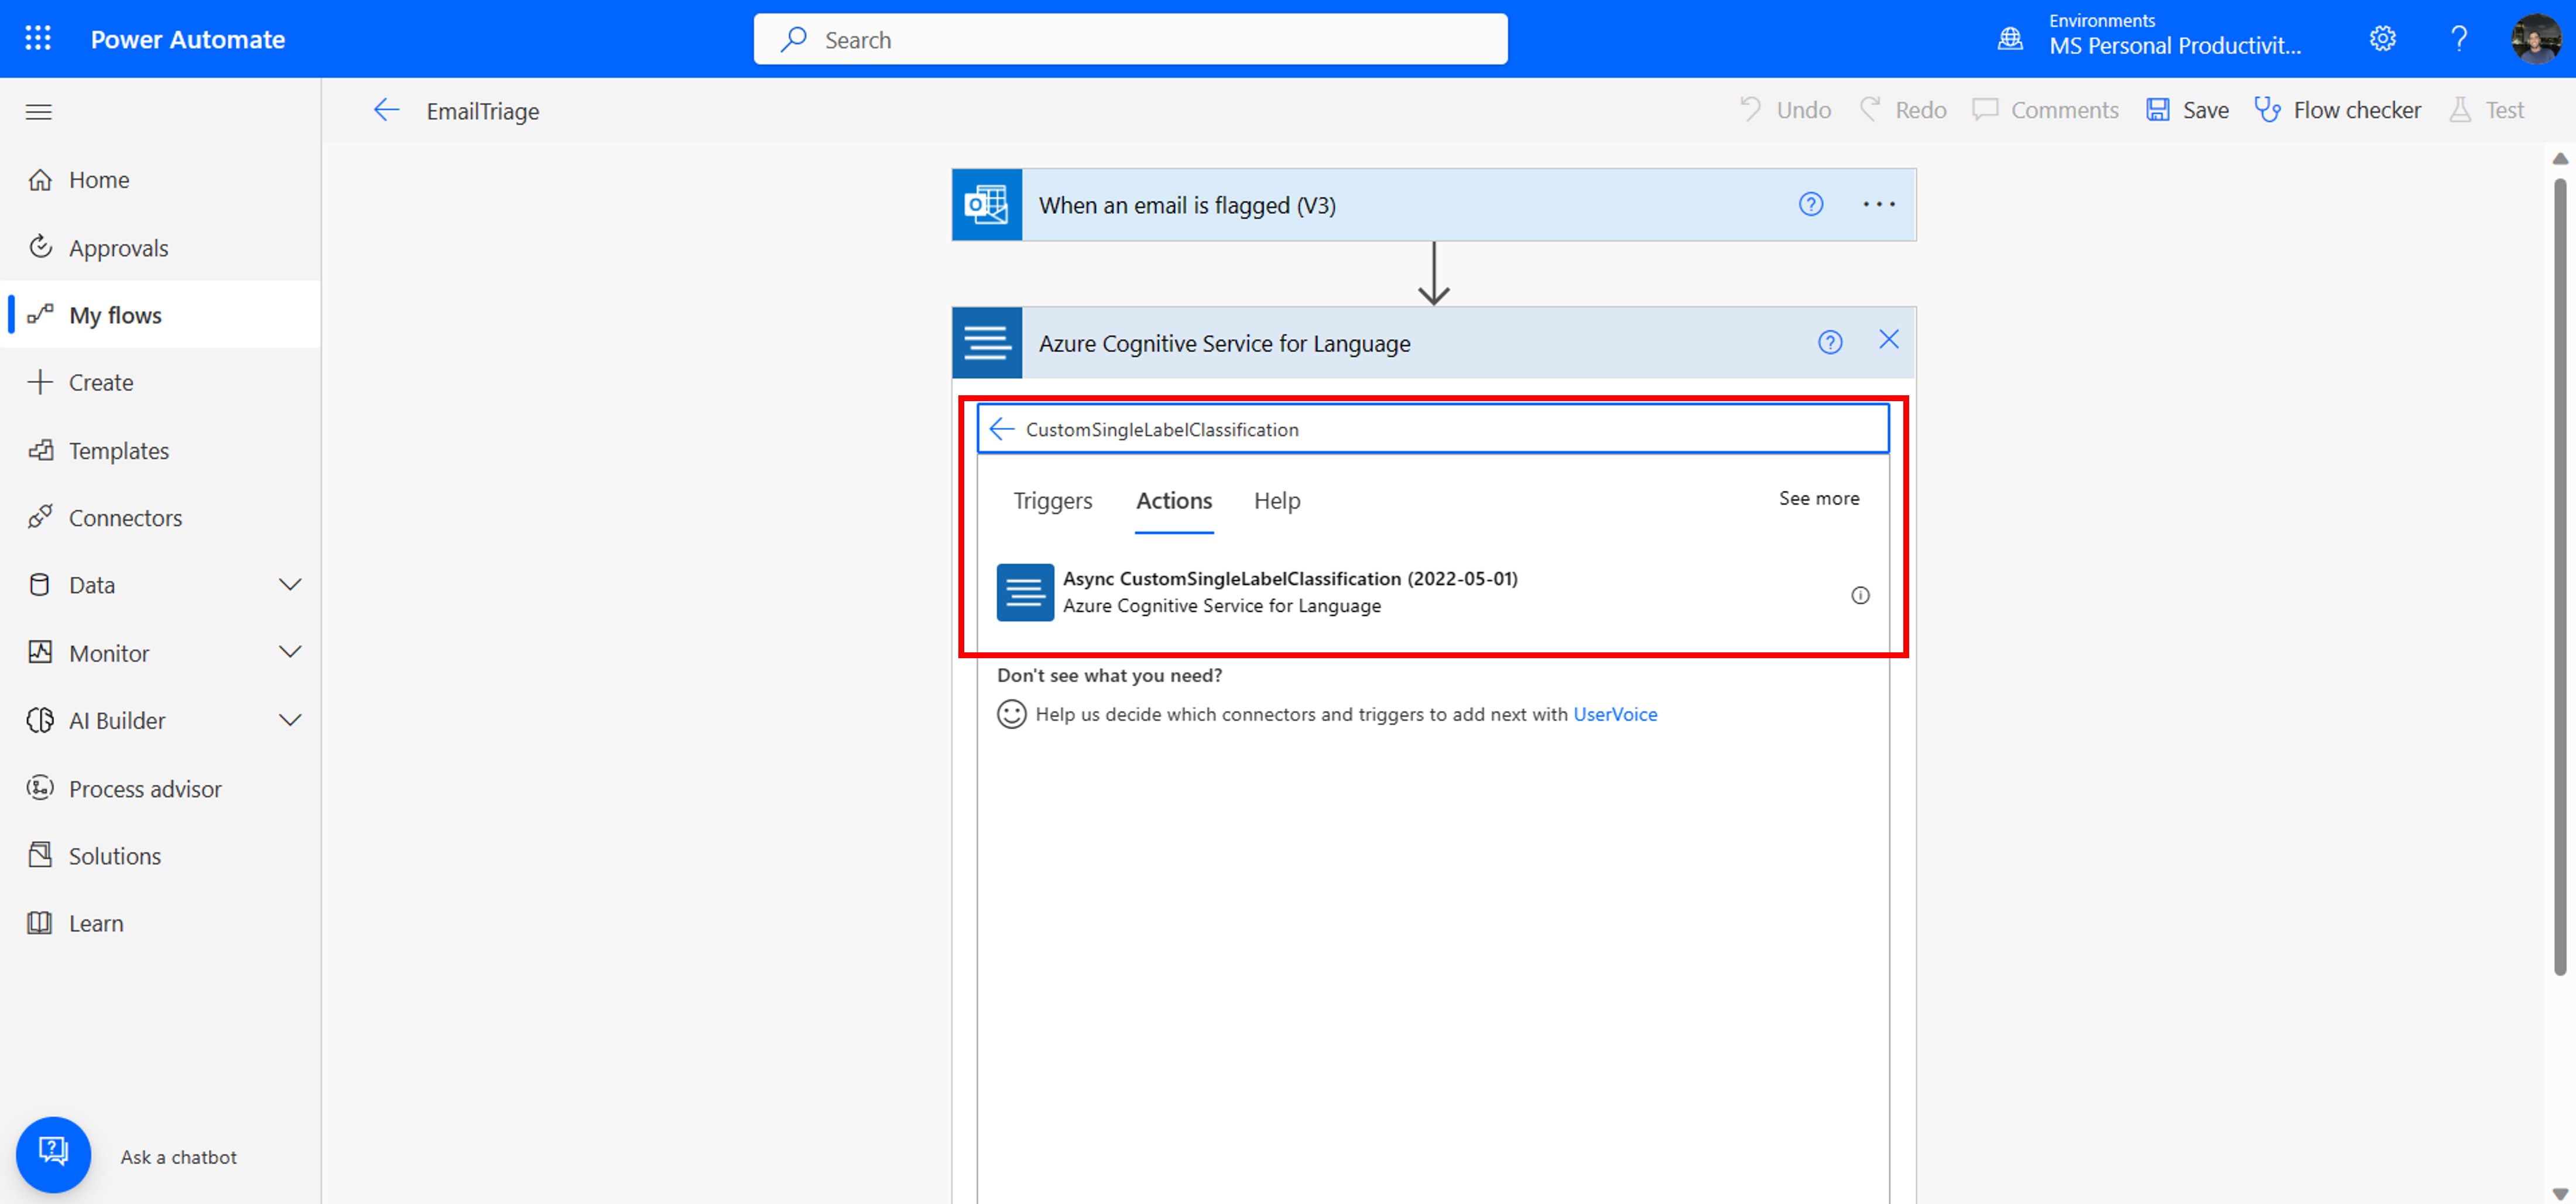Close the Azure Cognitive Service step
2576x1204 pixels.
(x=1888, y=340)
